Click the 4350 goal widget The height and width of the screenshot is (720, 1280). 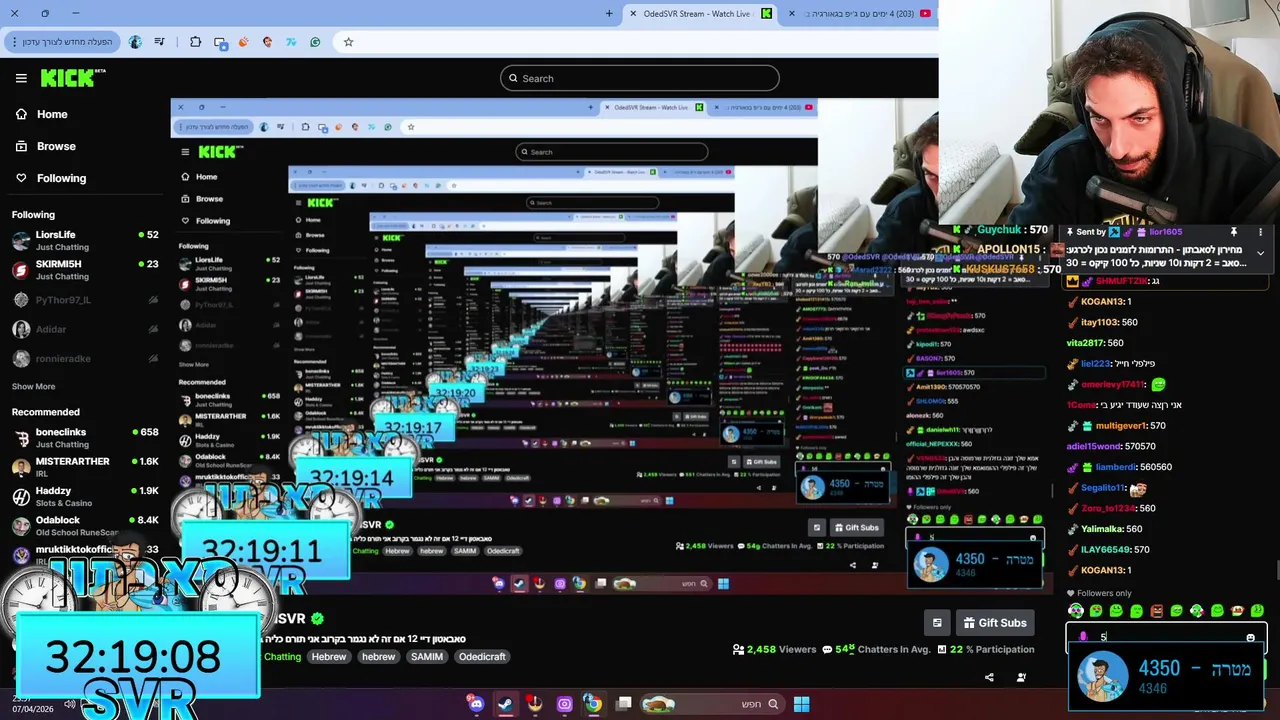coord(1167,676)
